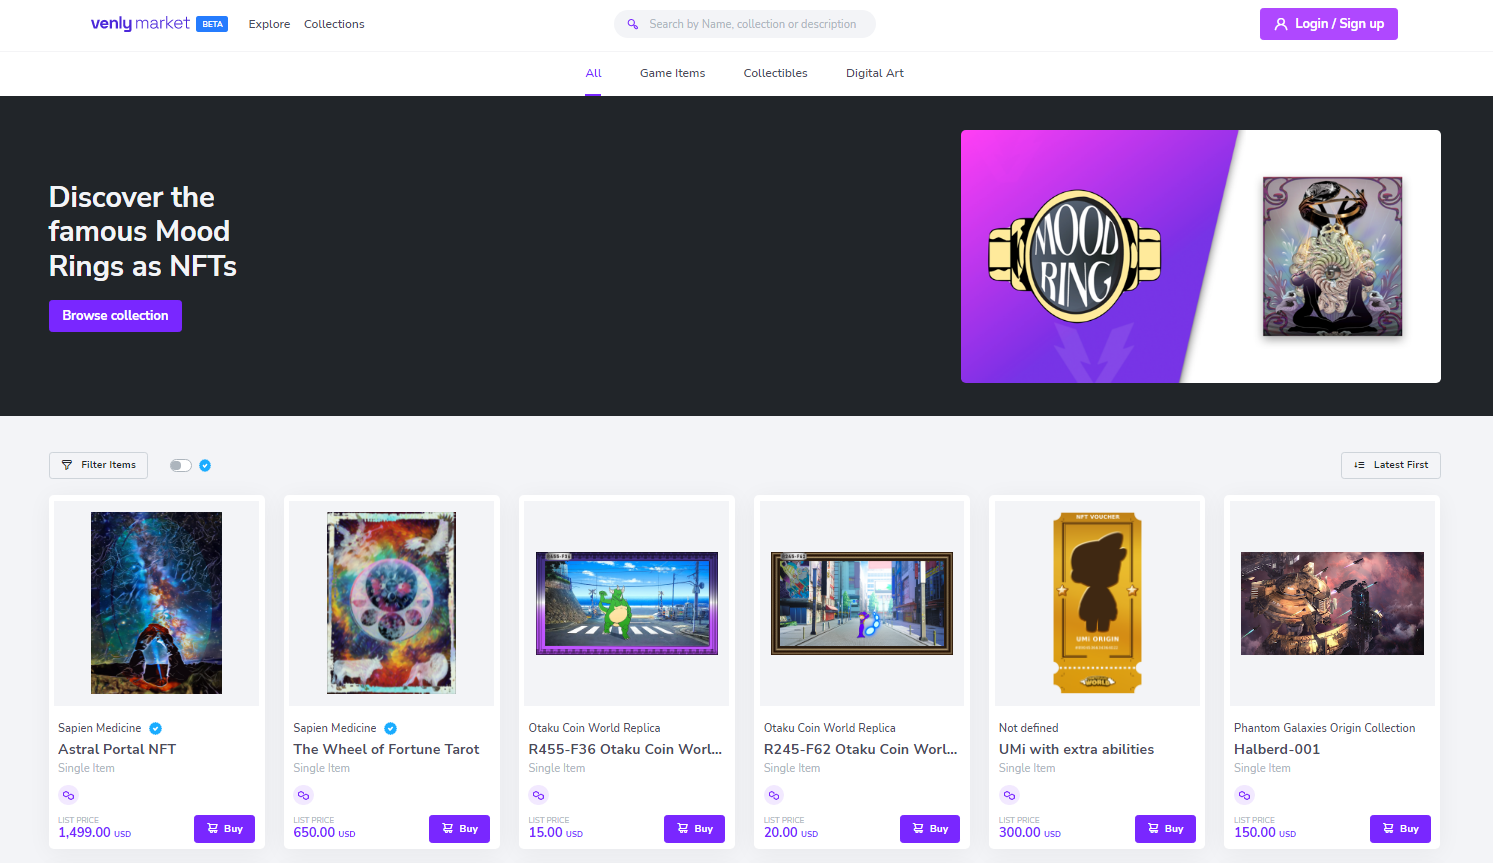Switch to the Digital Art tab

[874, 73]
